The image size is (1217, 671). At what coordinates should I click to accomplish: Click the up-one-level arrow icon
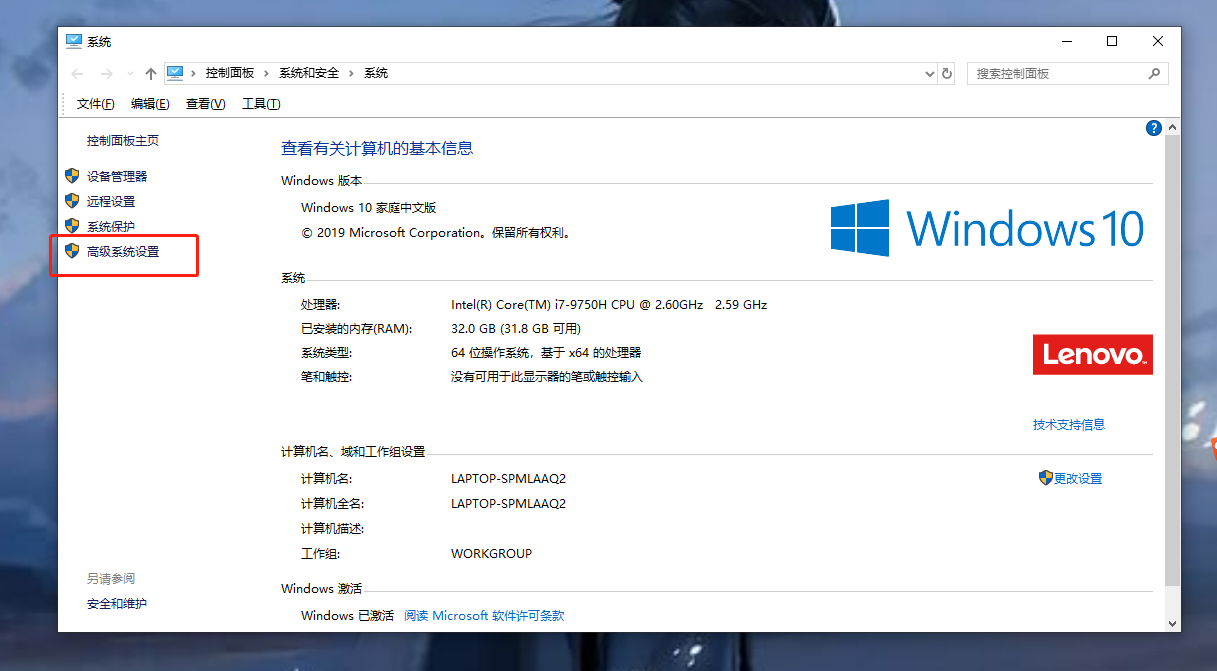(151, 74)
